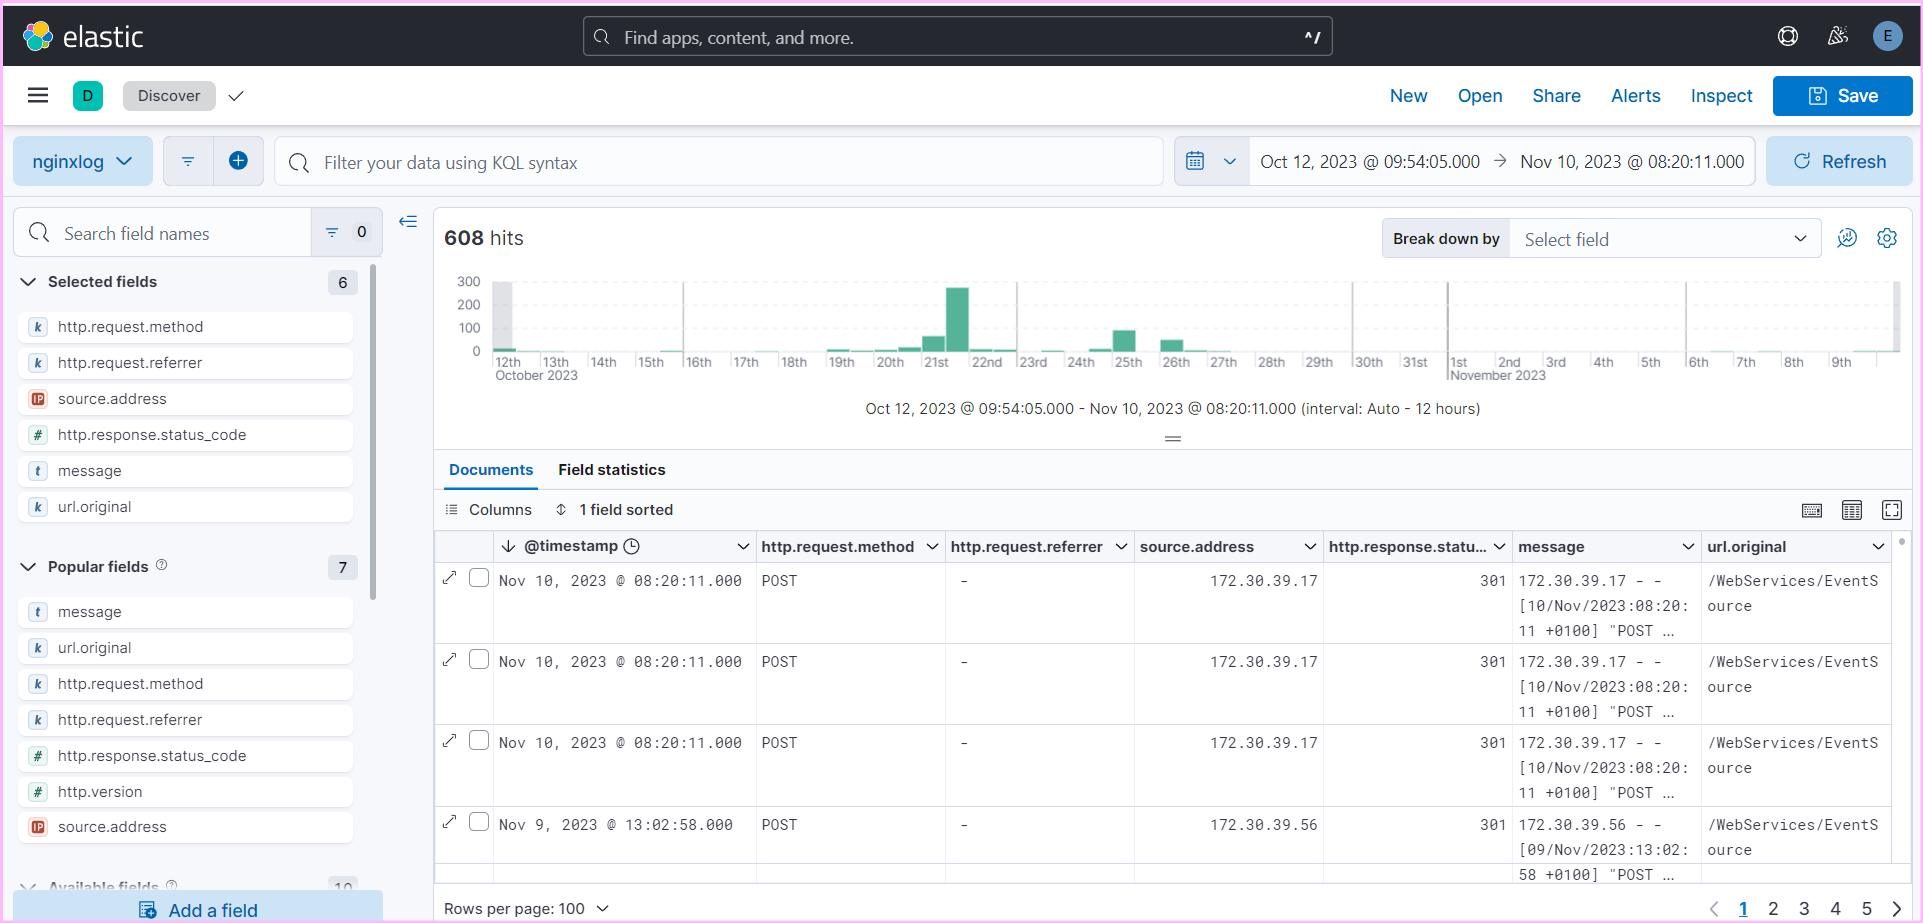Click the clock icon in @timestamp header
This screenshot has height=923, width=1923.
(x=632, y=546)
